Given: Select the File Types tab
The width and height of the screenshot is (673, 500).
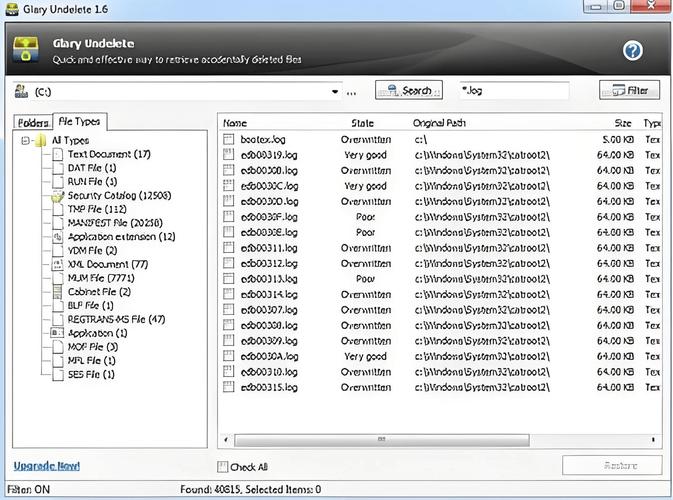Looking at the screenshot, I should (77, 122).
